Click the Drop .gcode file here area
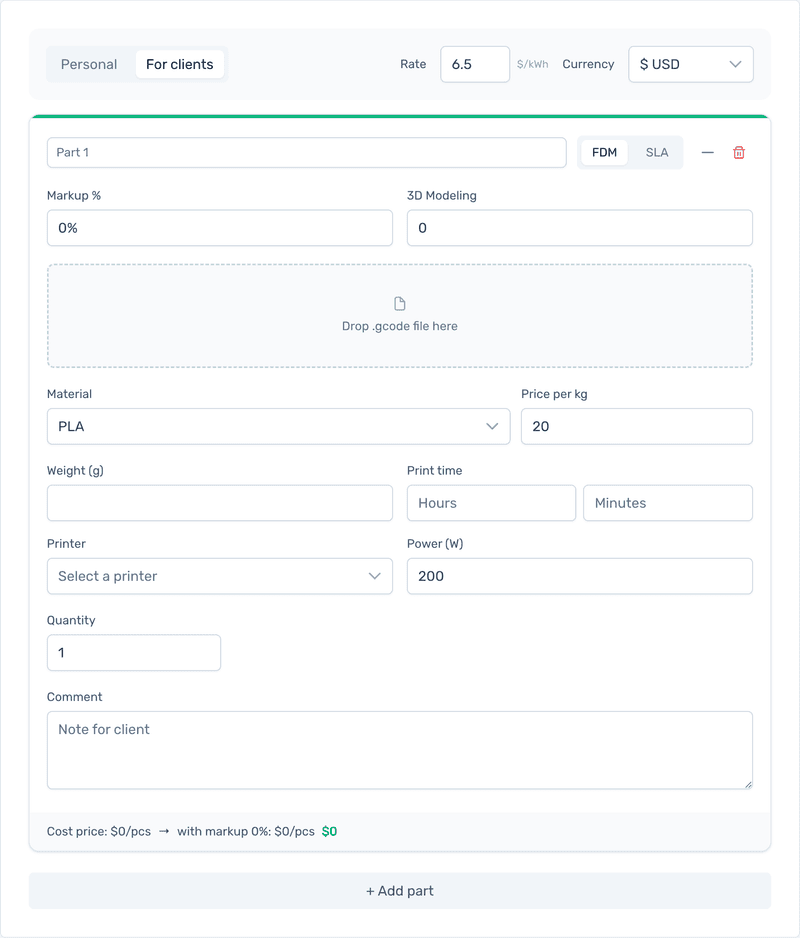This screenshot has width=800, height=938. 400,315
